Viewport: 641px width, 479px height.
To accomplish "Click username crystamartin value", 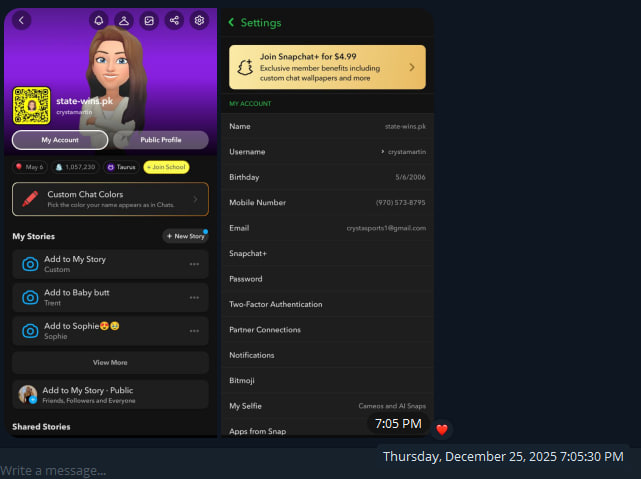I will (x=407, y=152).
